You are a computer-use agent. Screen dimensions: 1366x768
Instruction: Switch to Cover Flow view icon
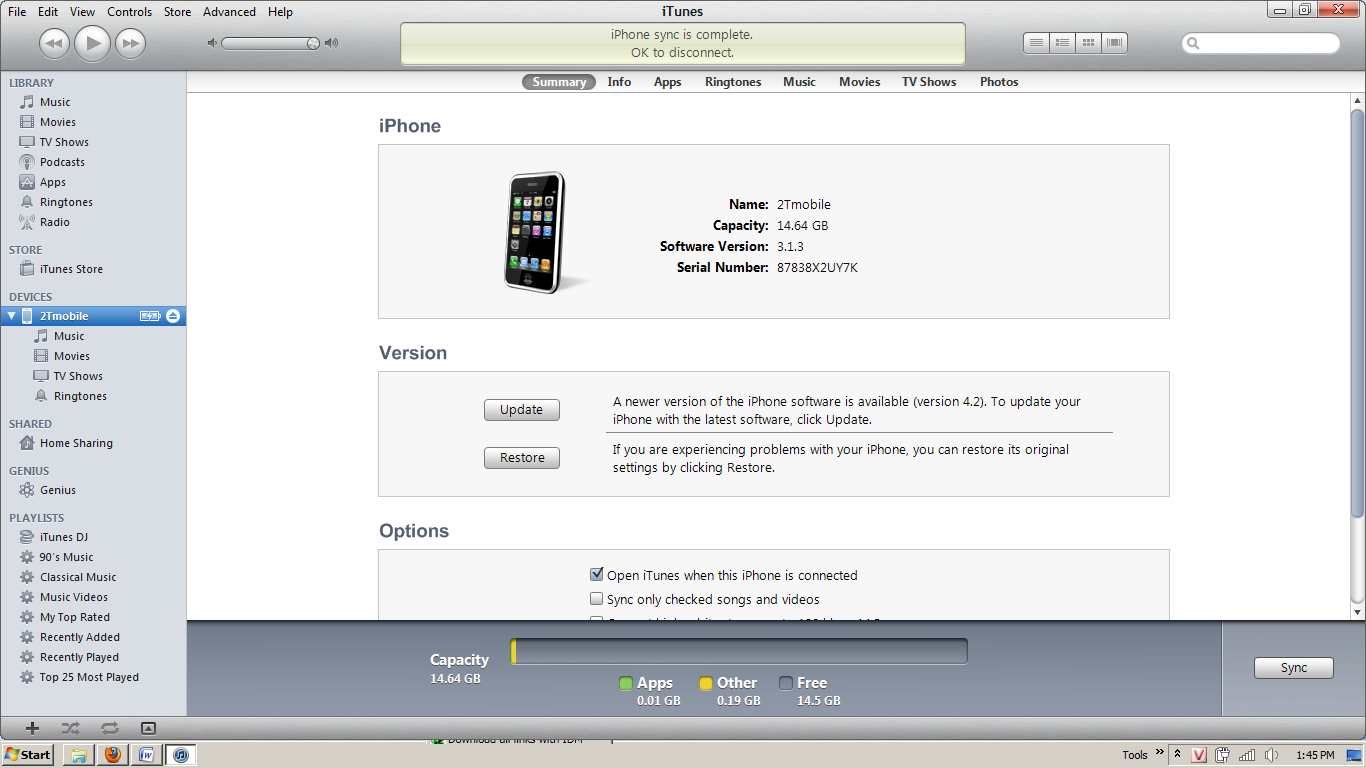click(1114, 43)
